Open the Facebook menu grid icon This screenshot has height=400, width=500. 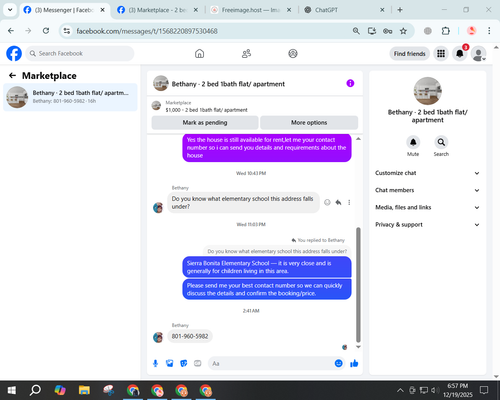pyautogui.click(x=441, y=53)
